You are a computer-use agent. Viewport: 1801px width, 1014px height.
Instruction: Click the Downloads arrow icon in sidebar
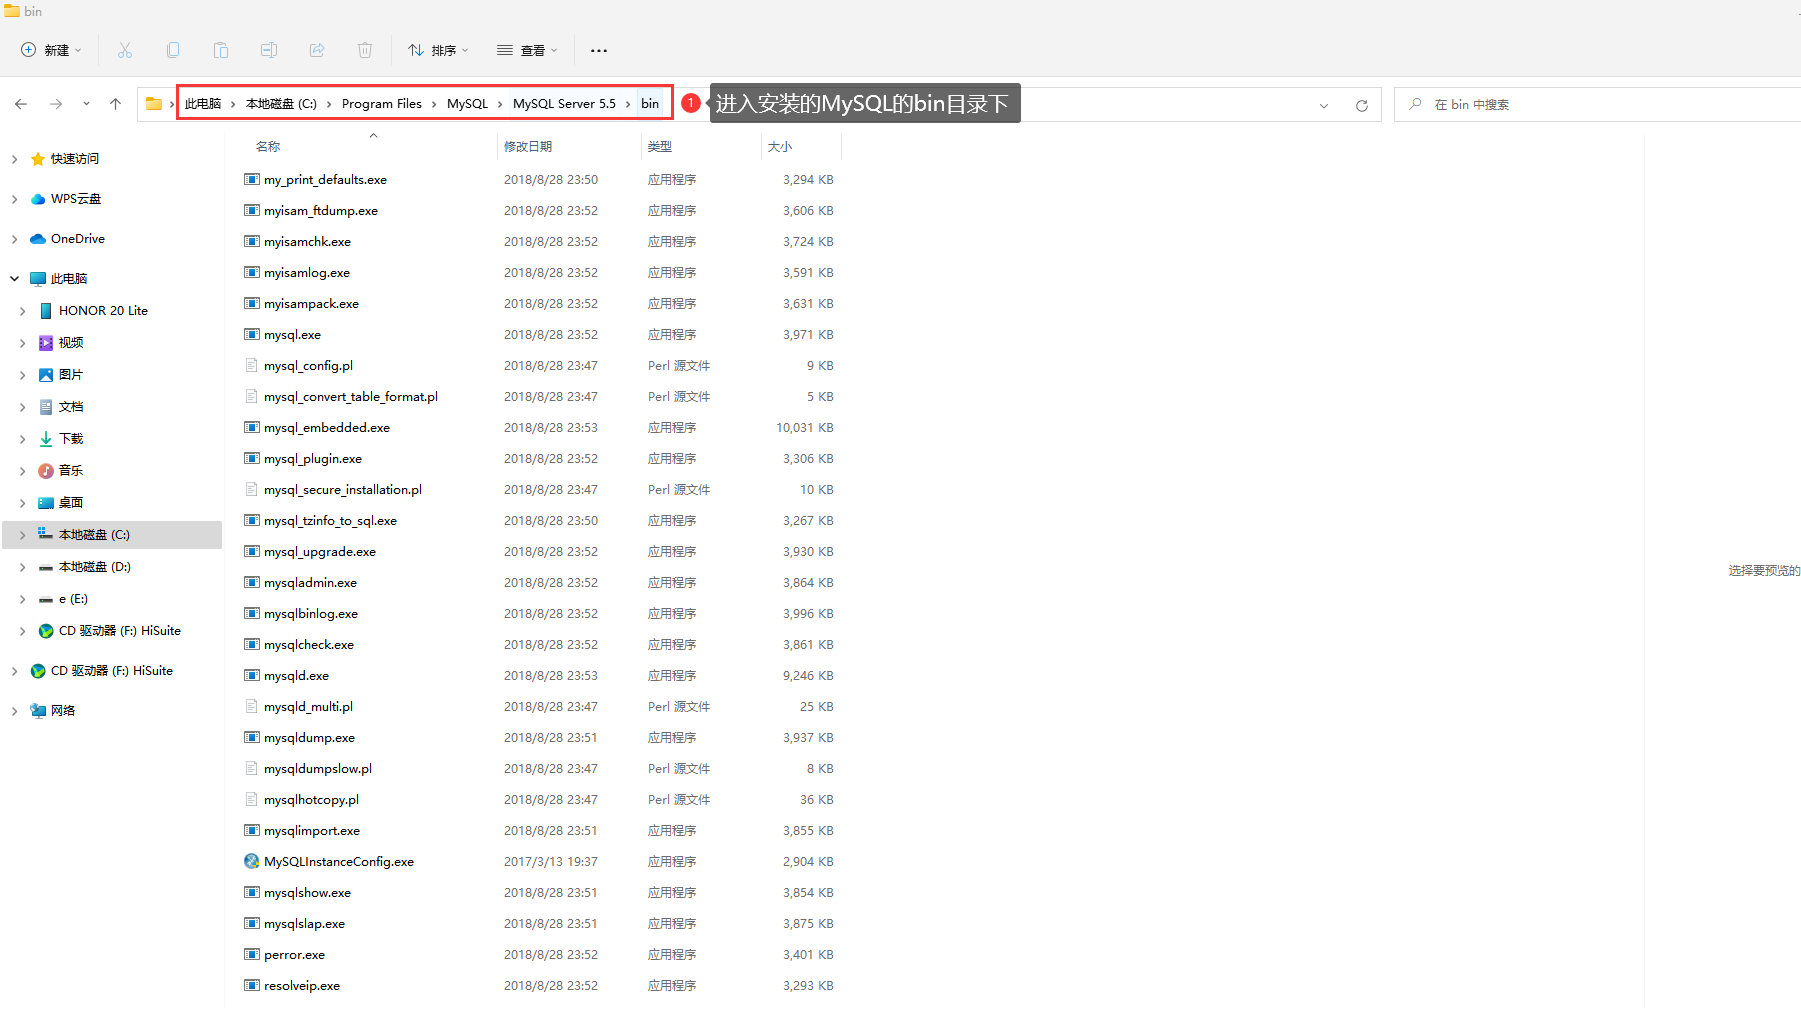click(46, 439)
